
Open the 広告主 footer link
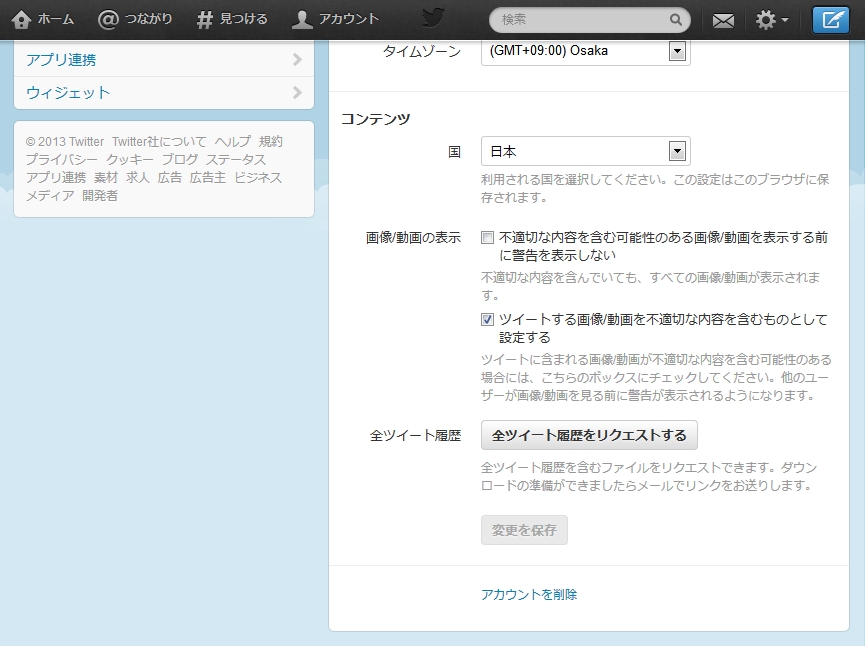click(207, 178)
